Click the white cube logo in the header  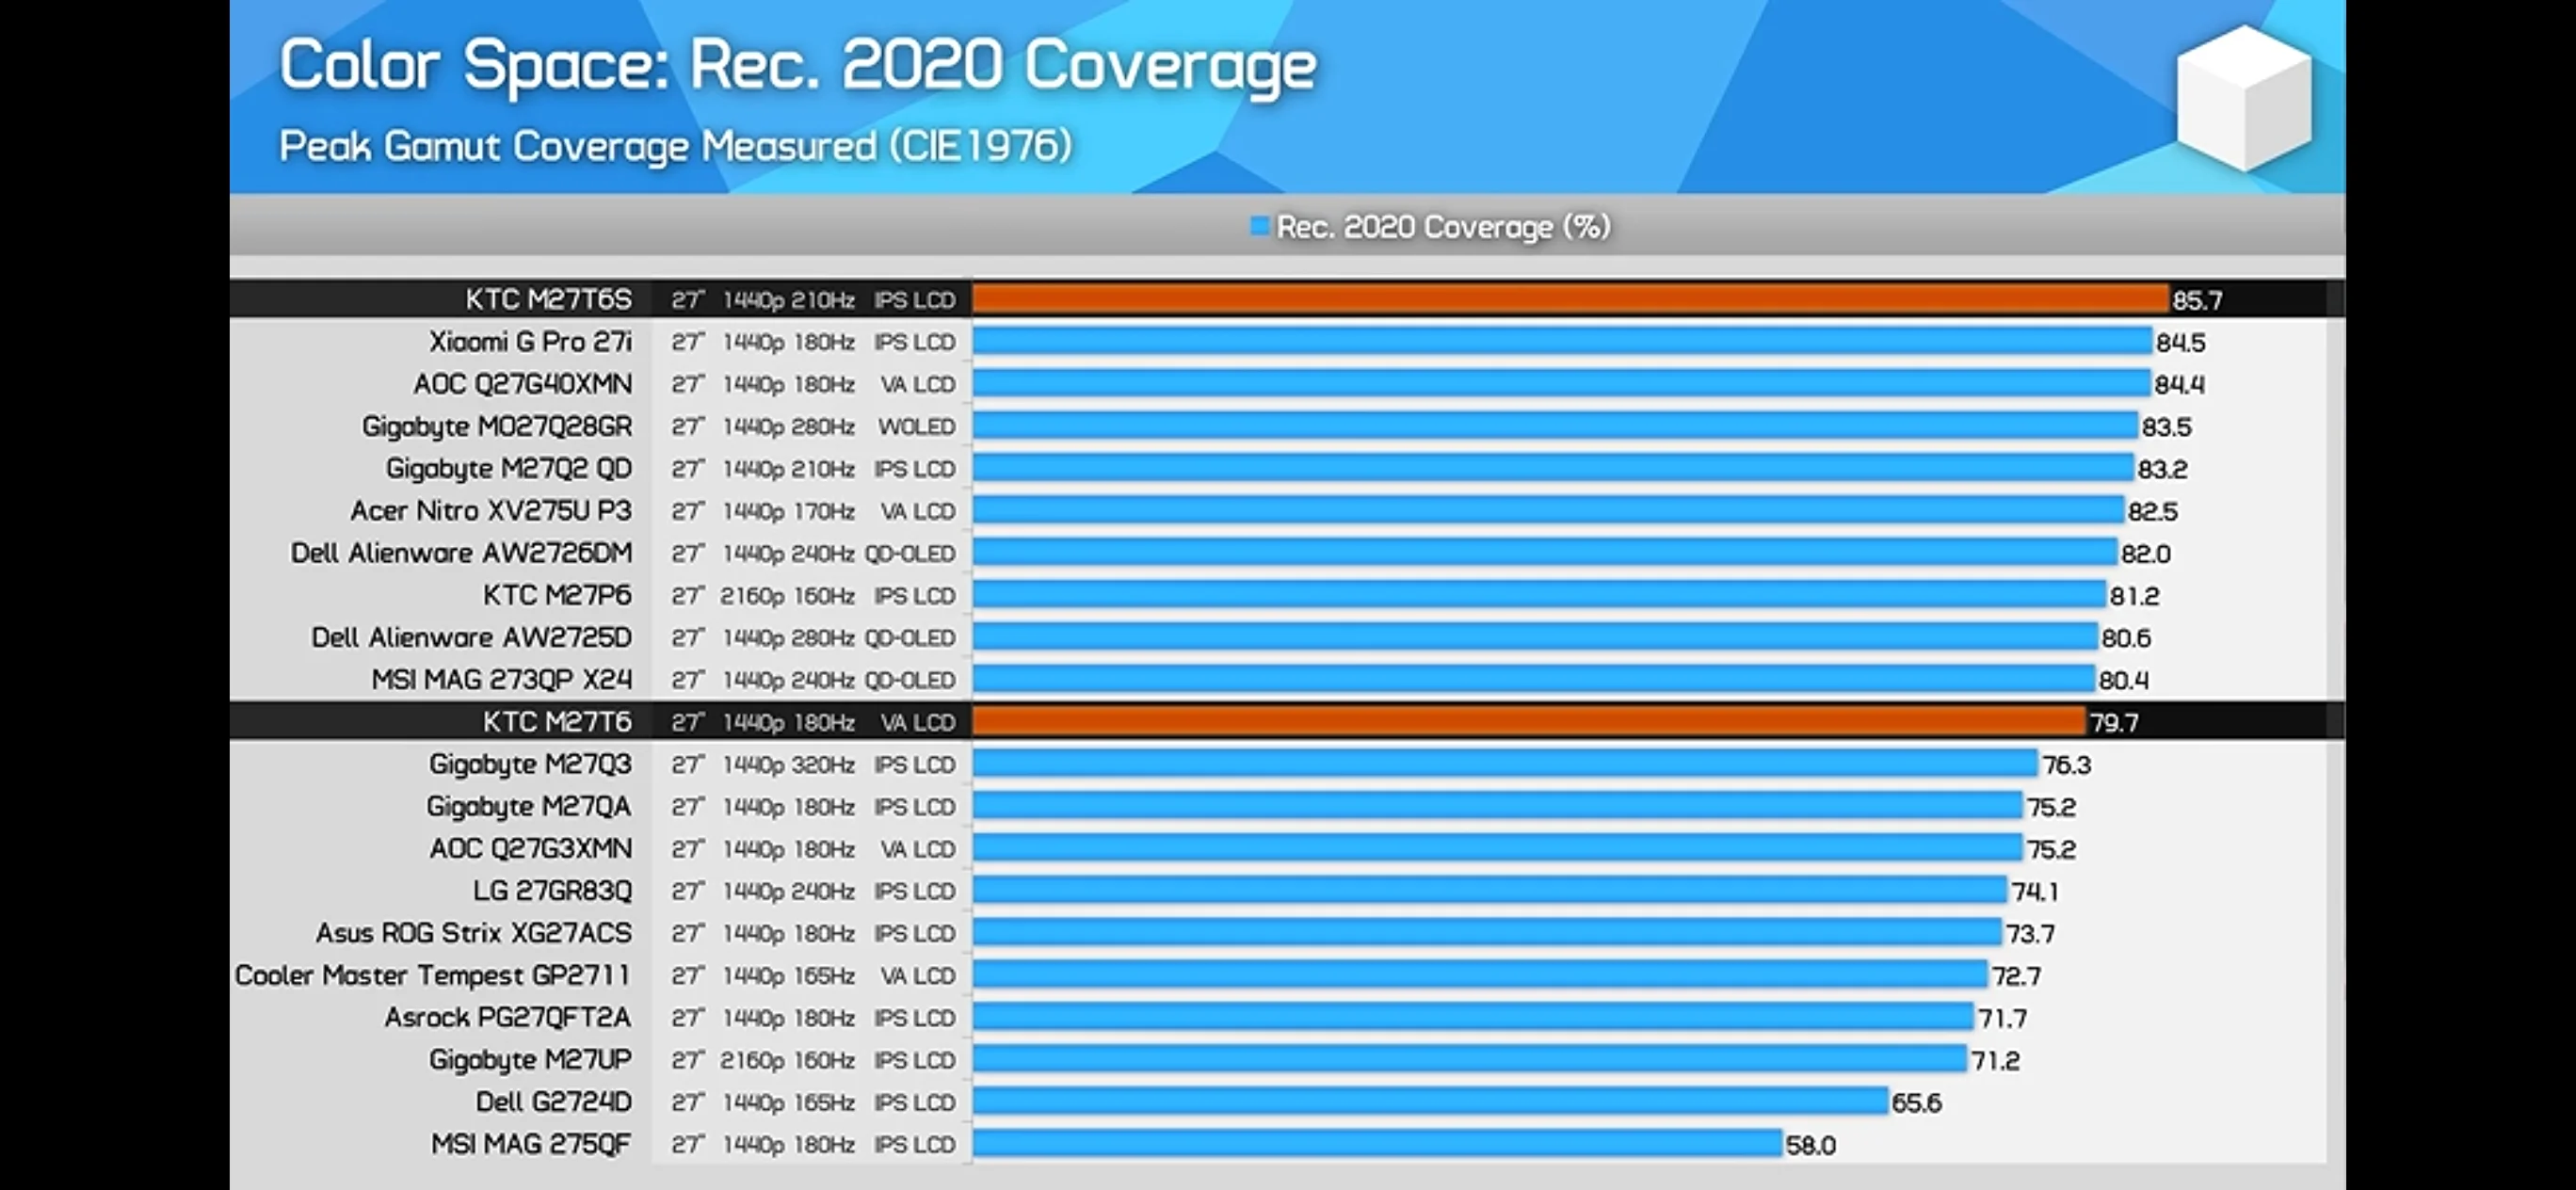point(2244,98)
